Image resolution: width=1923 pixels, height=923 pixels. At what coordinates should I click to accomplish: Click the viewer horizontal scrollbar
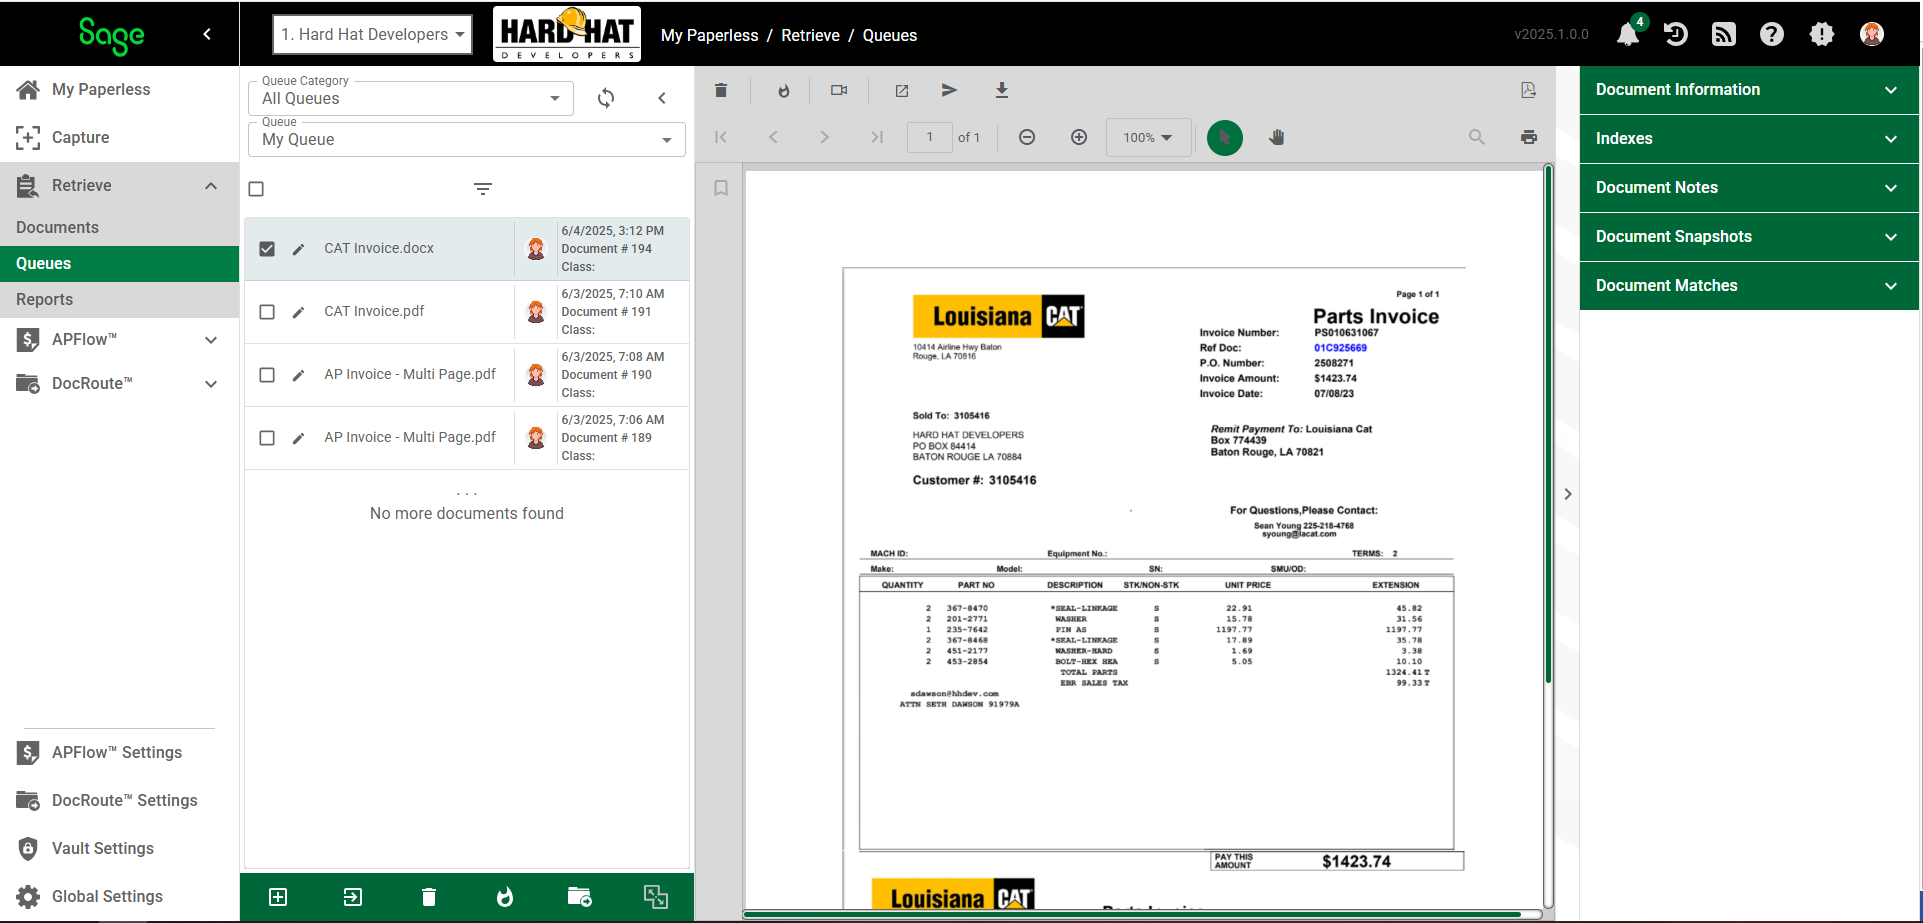coord(1131,914)
